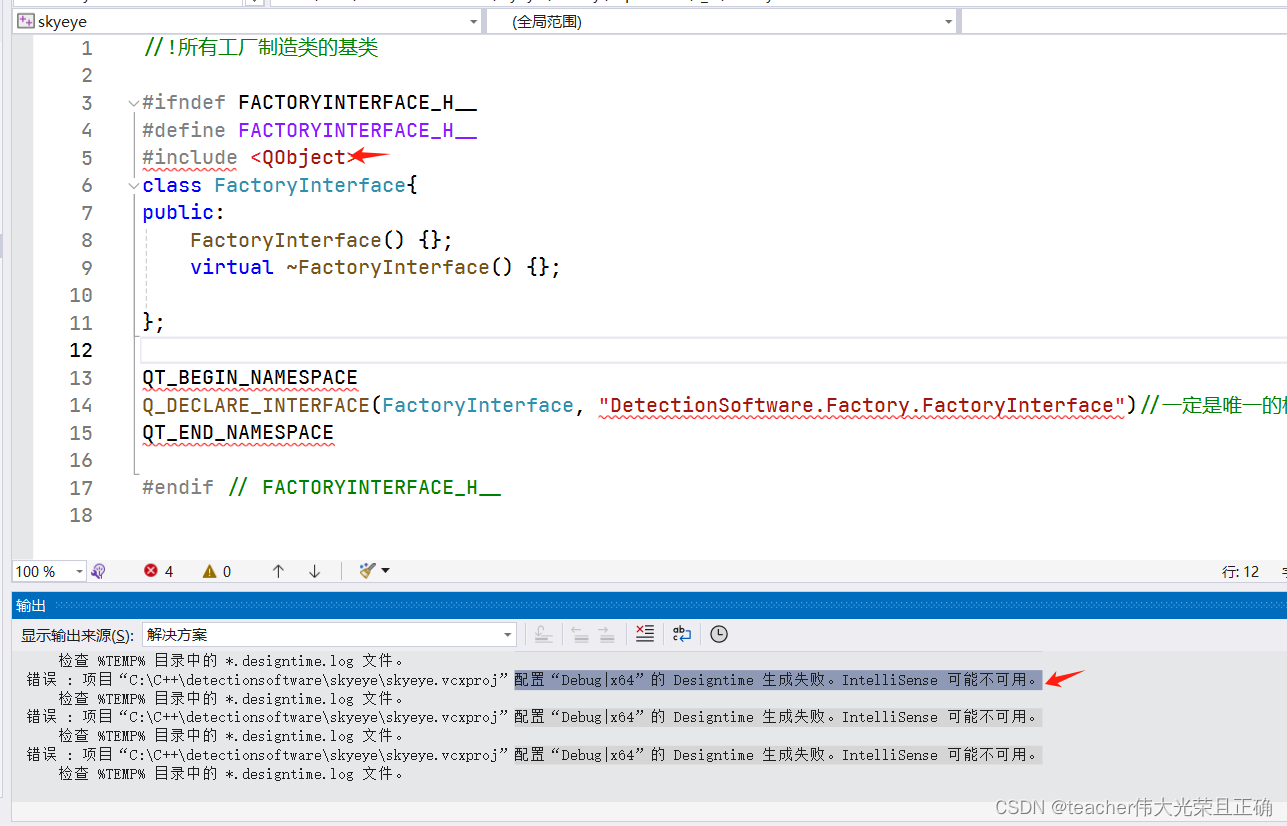Click line number 18 in the gutter
Viewport: 1287px width, 826px height.
[x=81, y=515]
